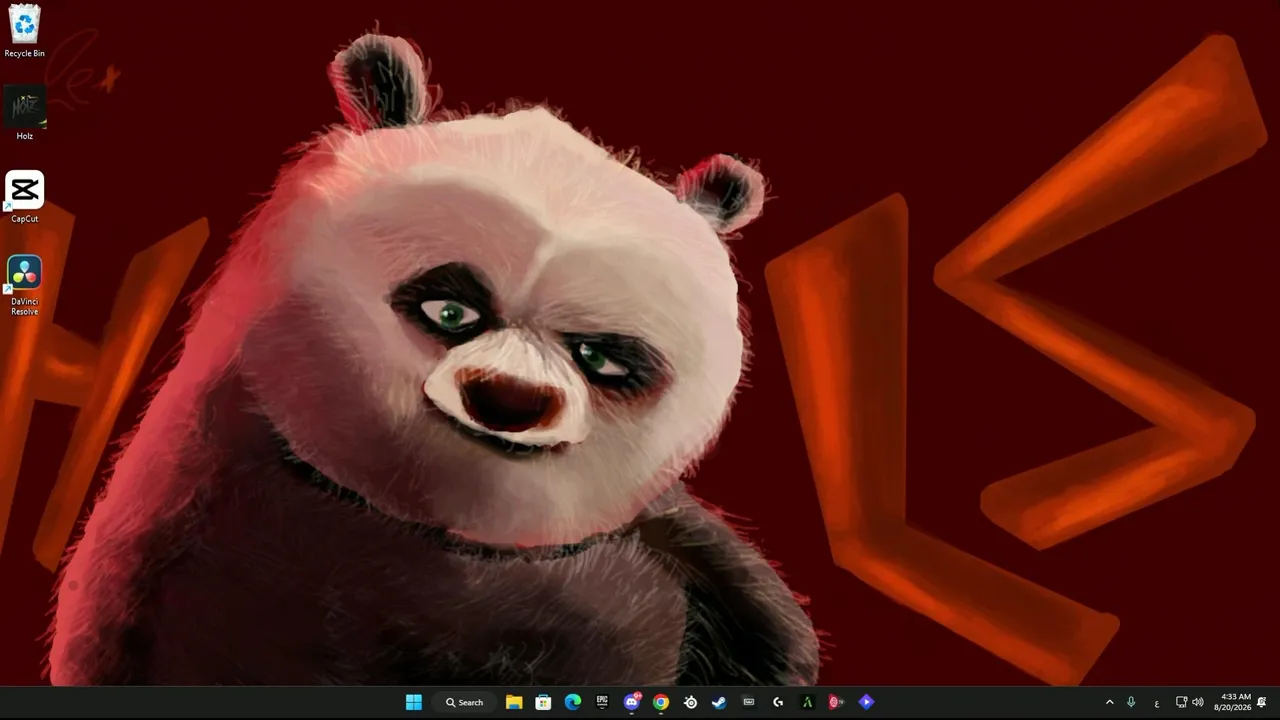
Task: Open File Explorer from the taskbar
Action: coord(514,702)
